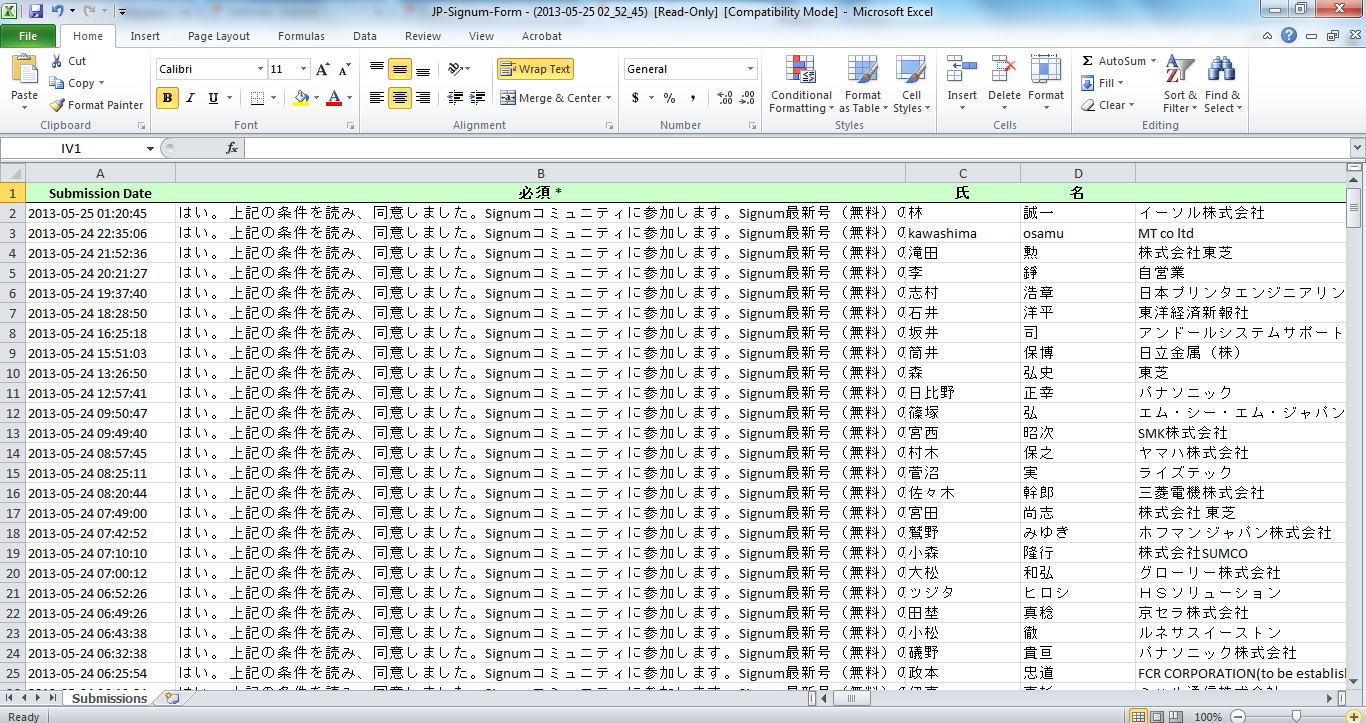This screenshot has height=723, width=1366.
Task: Click the Insert Function fx icon
Action: 232,148
